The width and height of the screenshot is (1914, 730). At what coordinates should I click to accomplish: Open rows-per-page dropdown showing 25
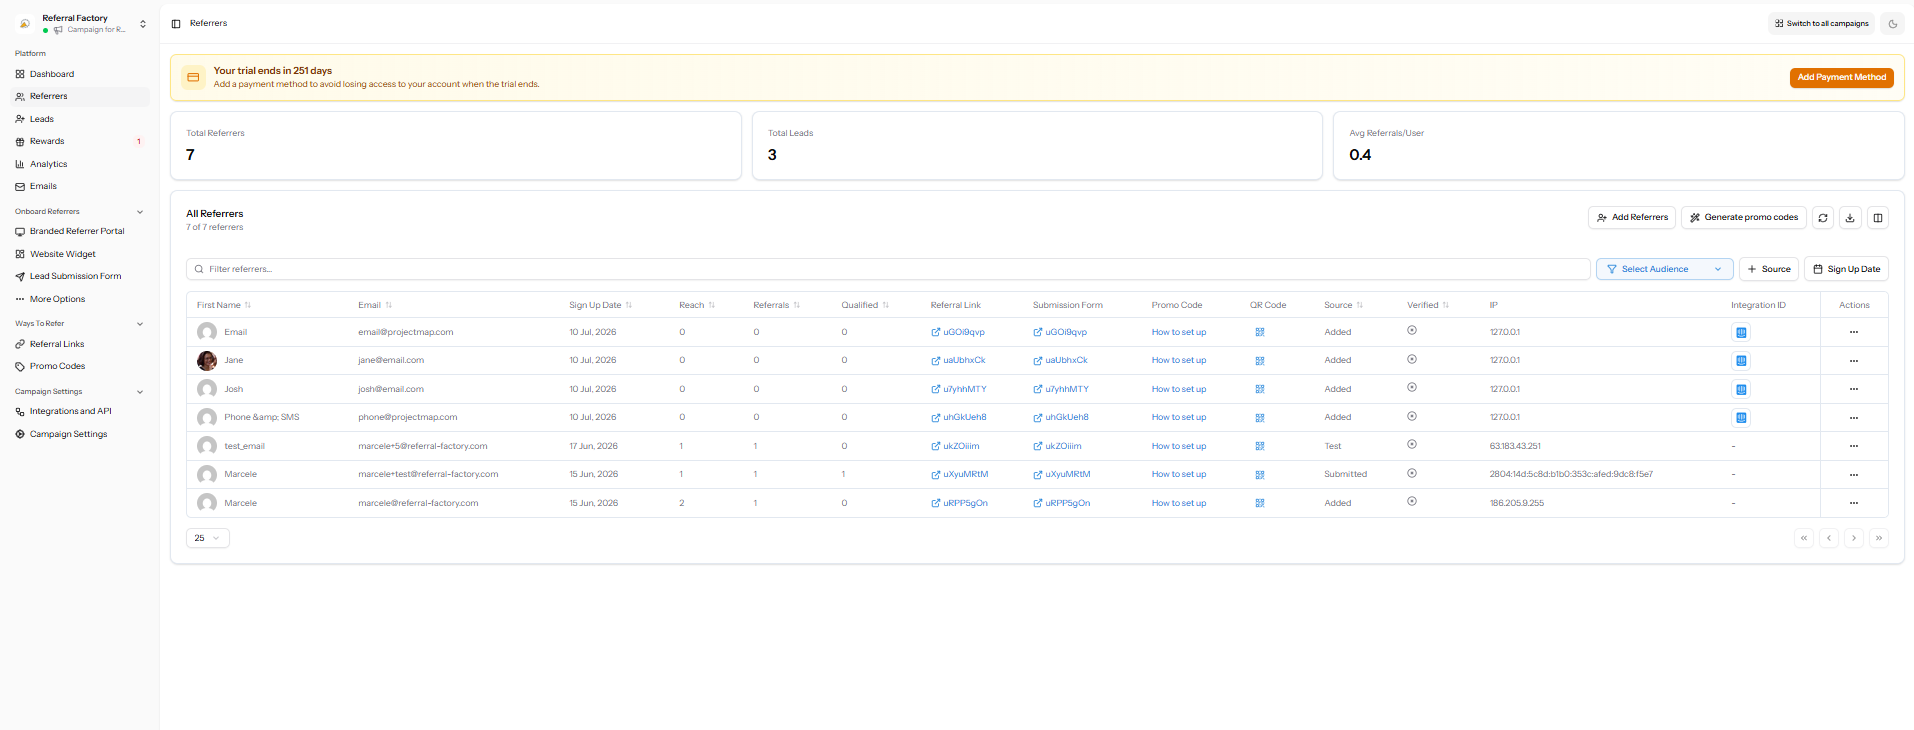[x=208, y=538]
